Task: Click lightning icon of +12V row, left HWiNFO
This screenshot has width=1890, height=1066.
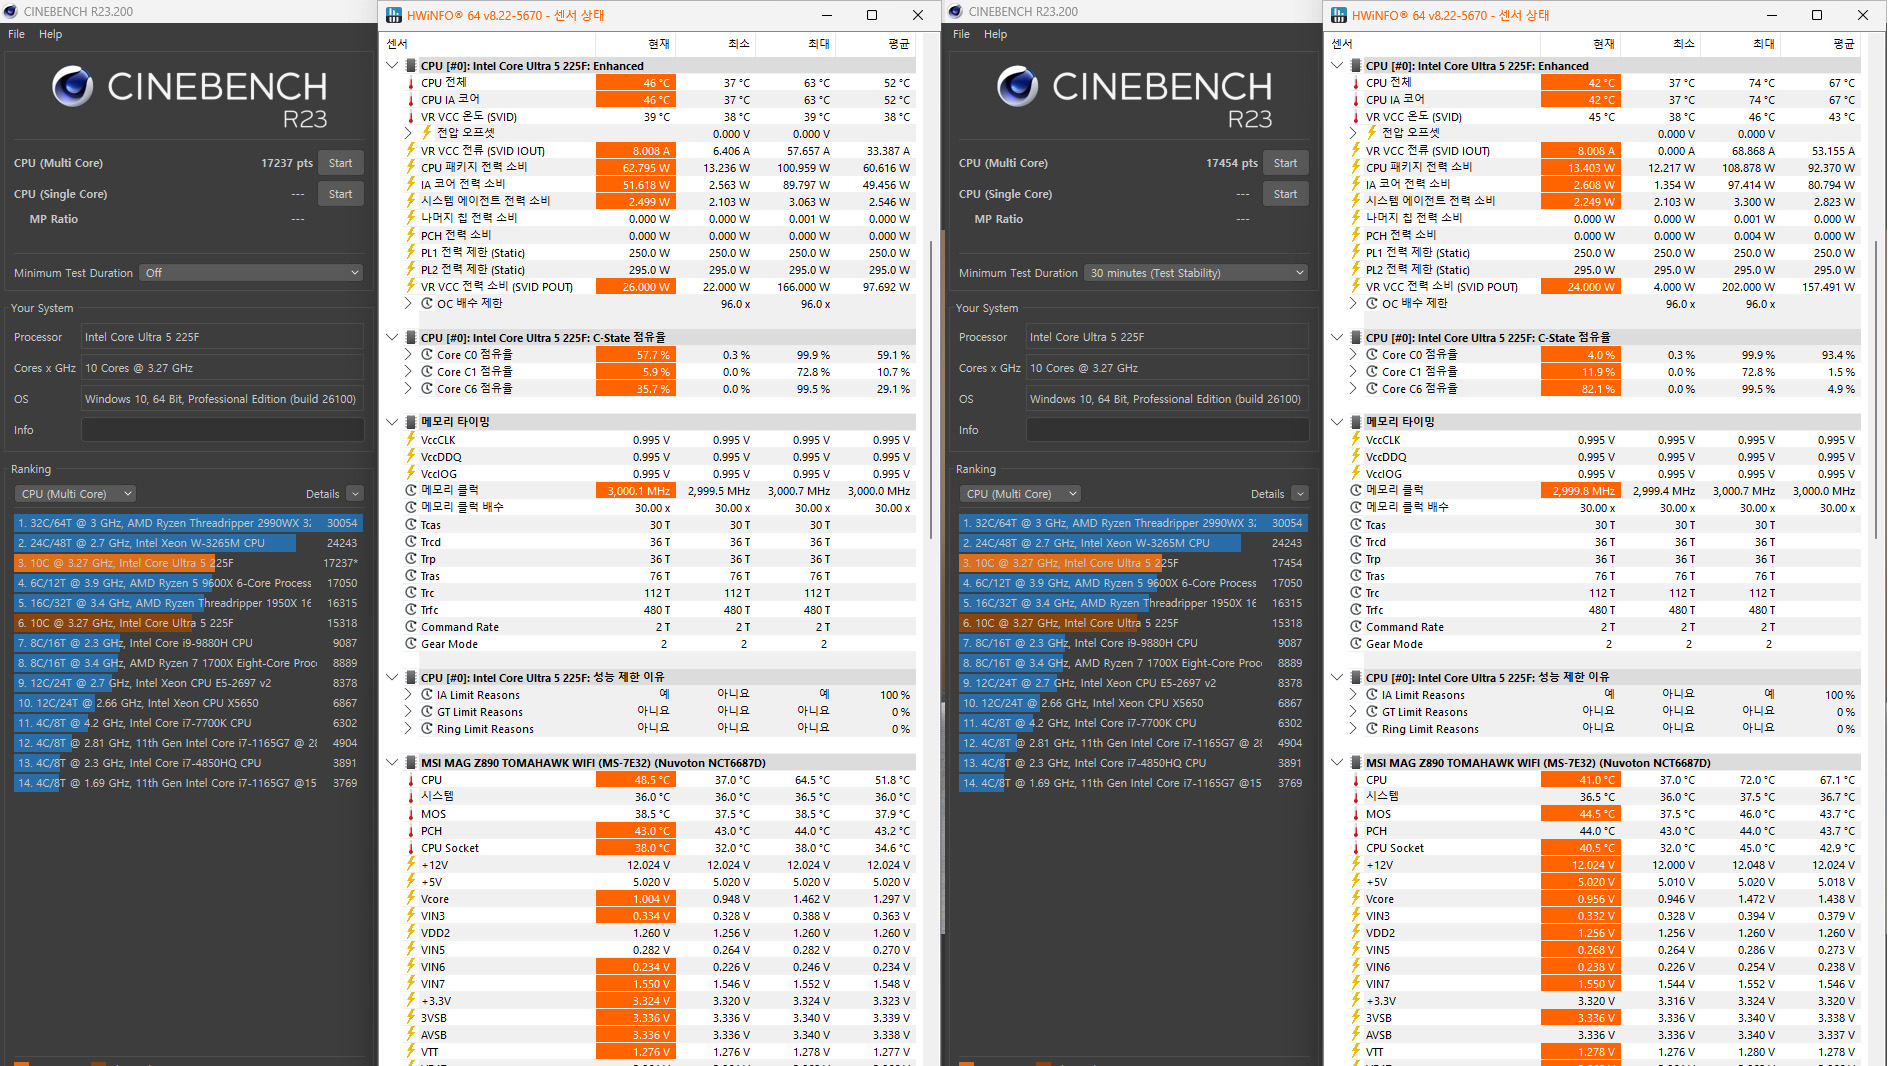Action: tap(411, 865)
